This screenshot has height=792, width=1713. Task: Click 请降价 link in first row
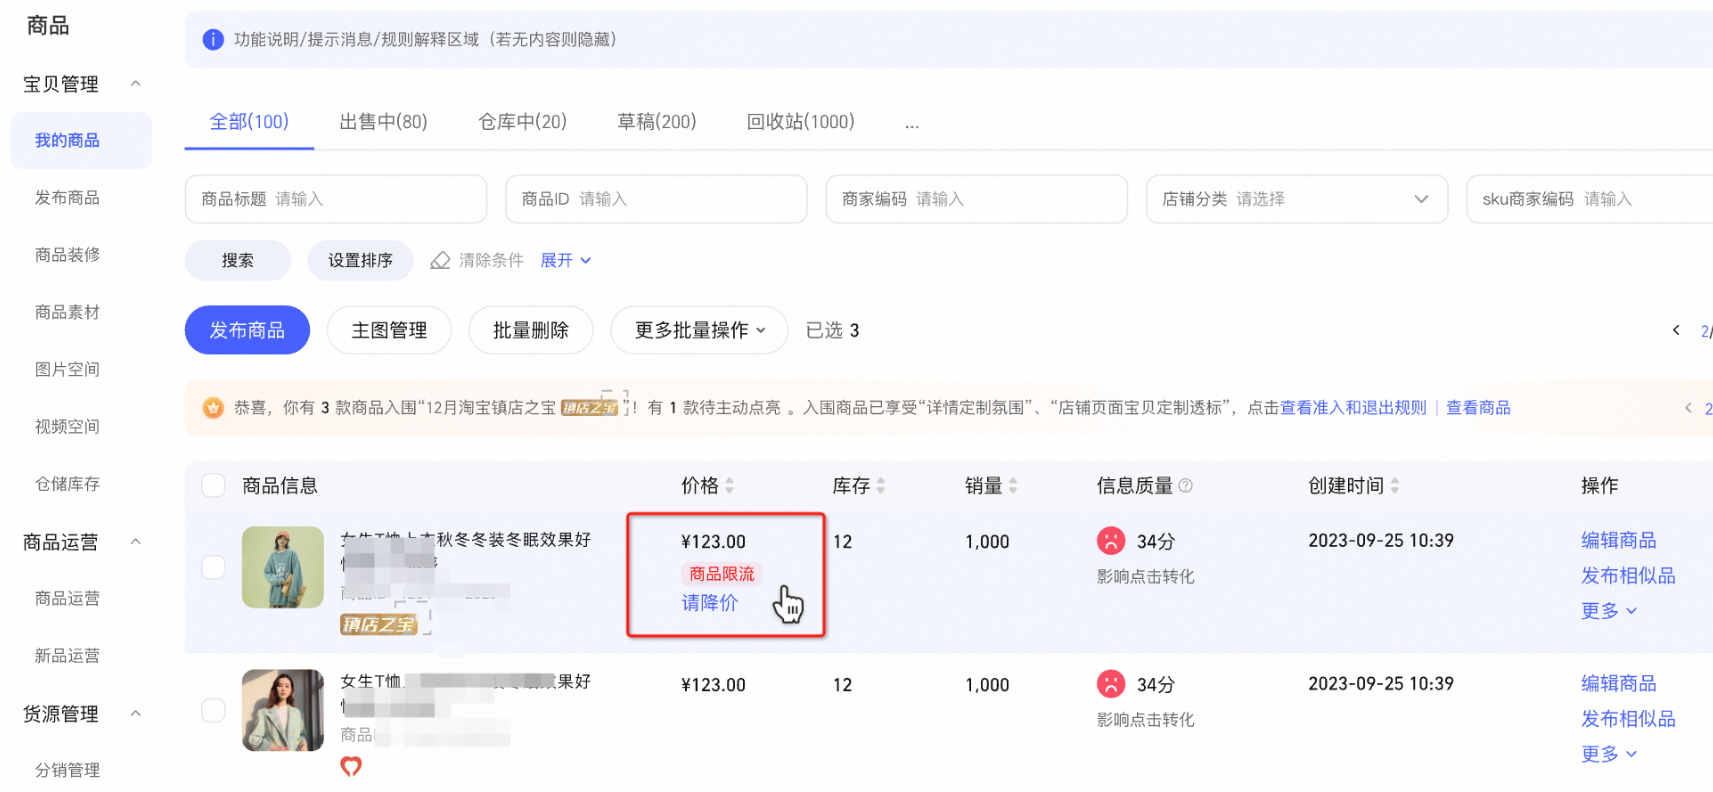[710, 603]
